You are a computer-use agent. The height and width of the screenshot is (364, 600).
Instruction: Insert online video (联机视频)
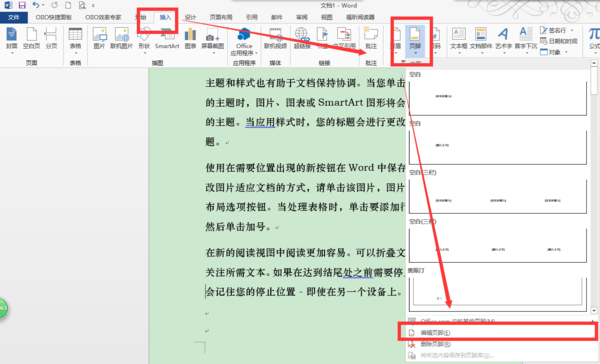coord(276,38)
